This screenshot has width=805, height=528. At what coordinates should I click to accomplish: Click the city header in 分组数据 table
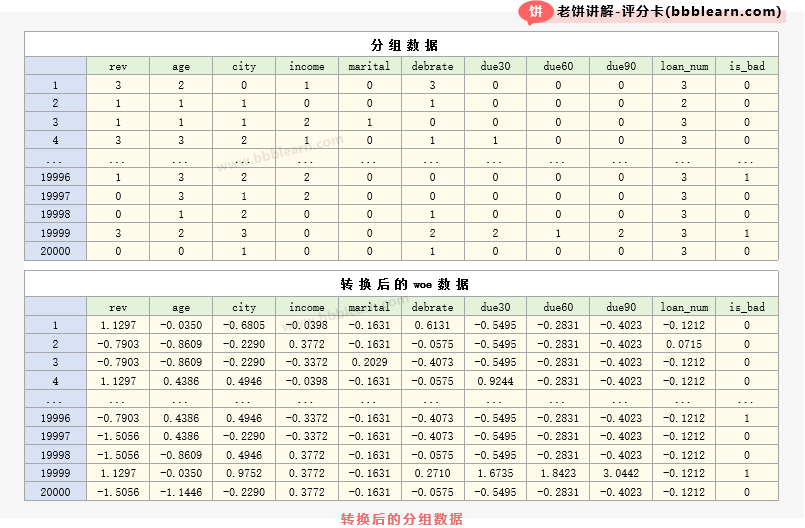pos(244,66)
